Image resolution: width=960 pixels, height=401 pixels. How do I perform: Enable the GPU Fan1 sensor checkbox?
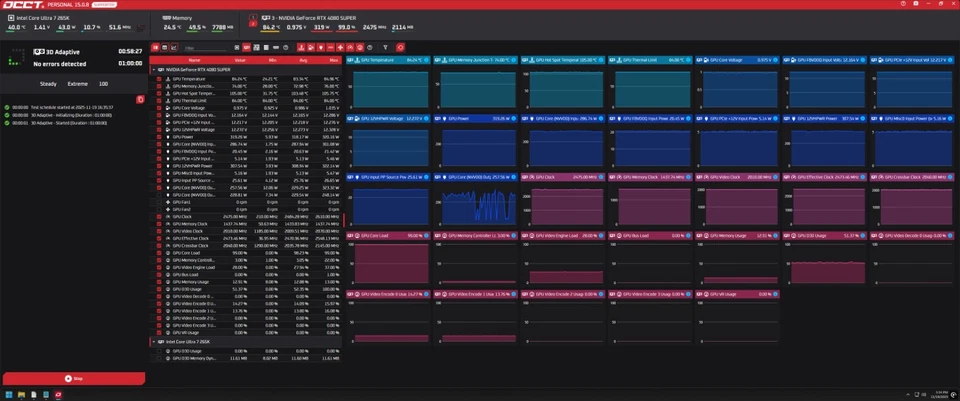(157, 201)
